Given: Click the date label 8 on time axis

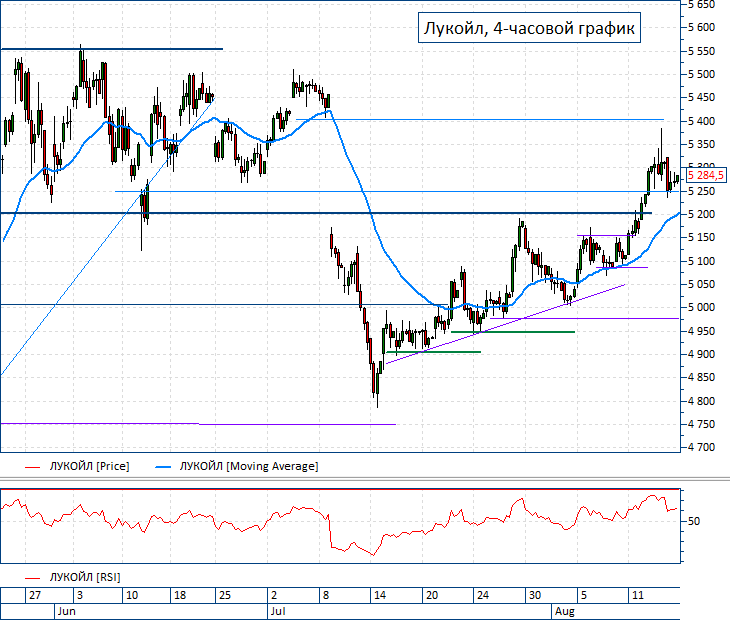Looking at the screenshot, I should click(x=326, y=595).
